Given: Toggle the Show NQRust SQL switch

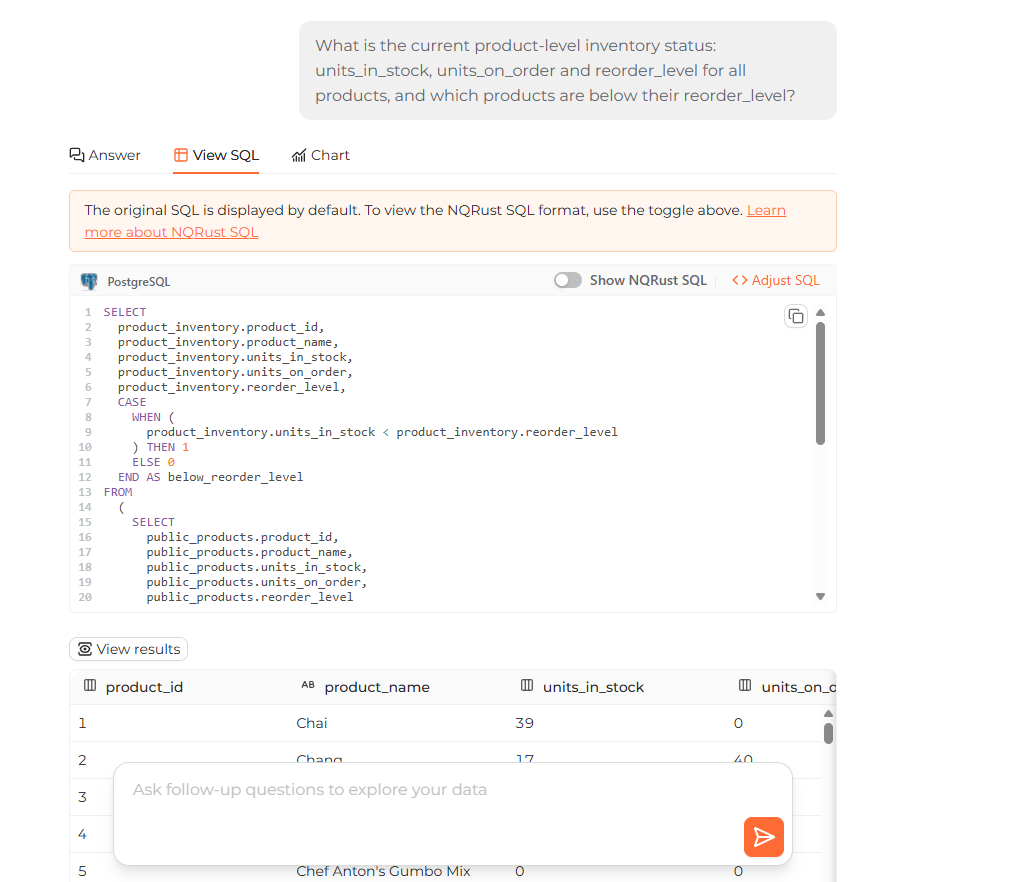Looking at the screenshot, I should 567,280.
